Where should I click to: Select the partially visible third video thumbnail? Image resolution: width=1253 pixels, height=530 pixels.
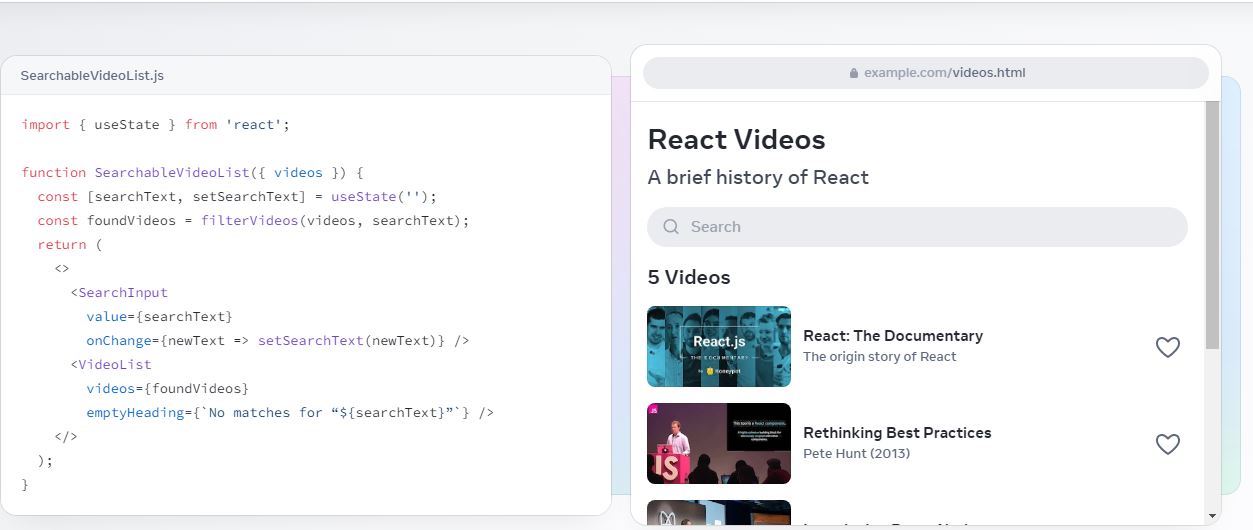coord(718,513)
